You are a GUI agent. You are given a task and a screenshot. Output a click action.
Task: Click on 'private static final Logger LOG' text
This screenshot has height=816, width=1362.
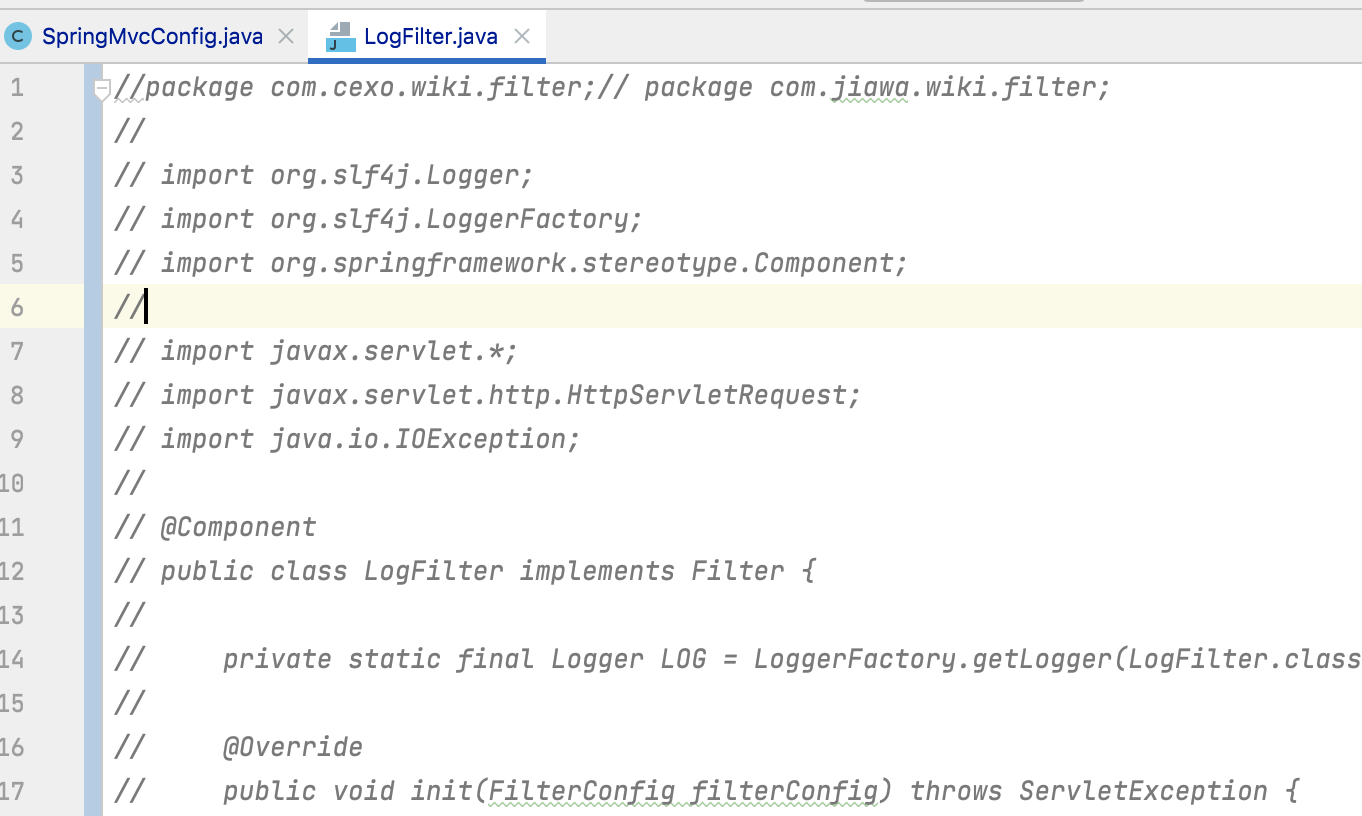(464, 659)
